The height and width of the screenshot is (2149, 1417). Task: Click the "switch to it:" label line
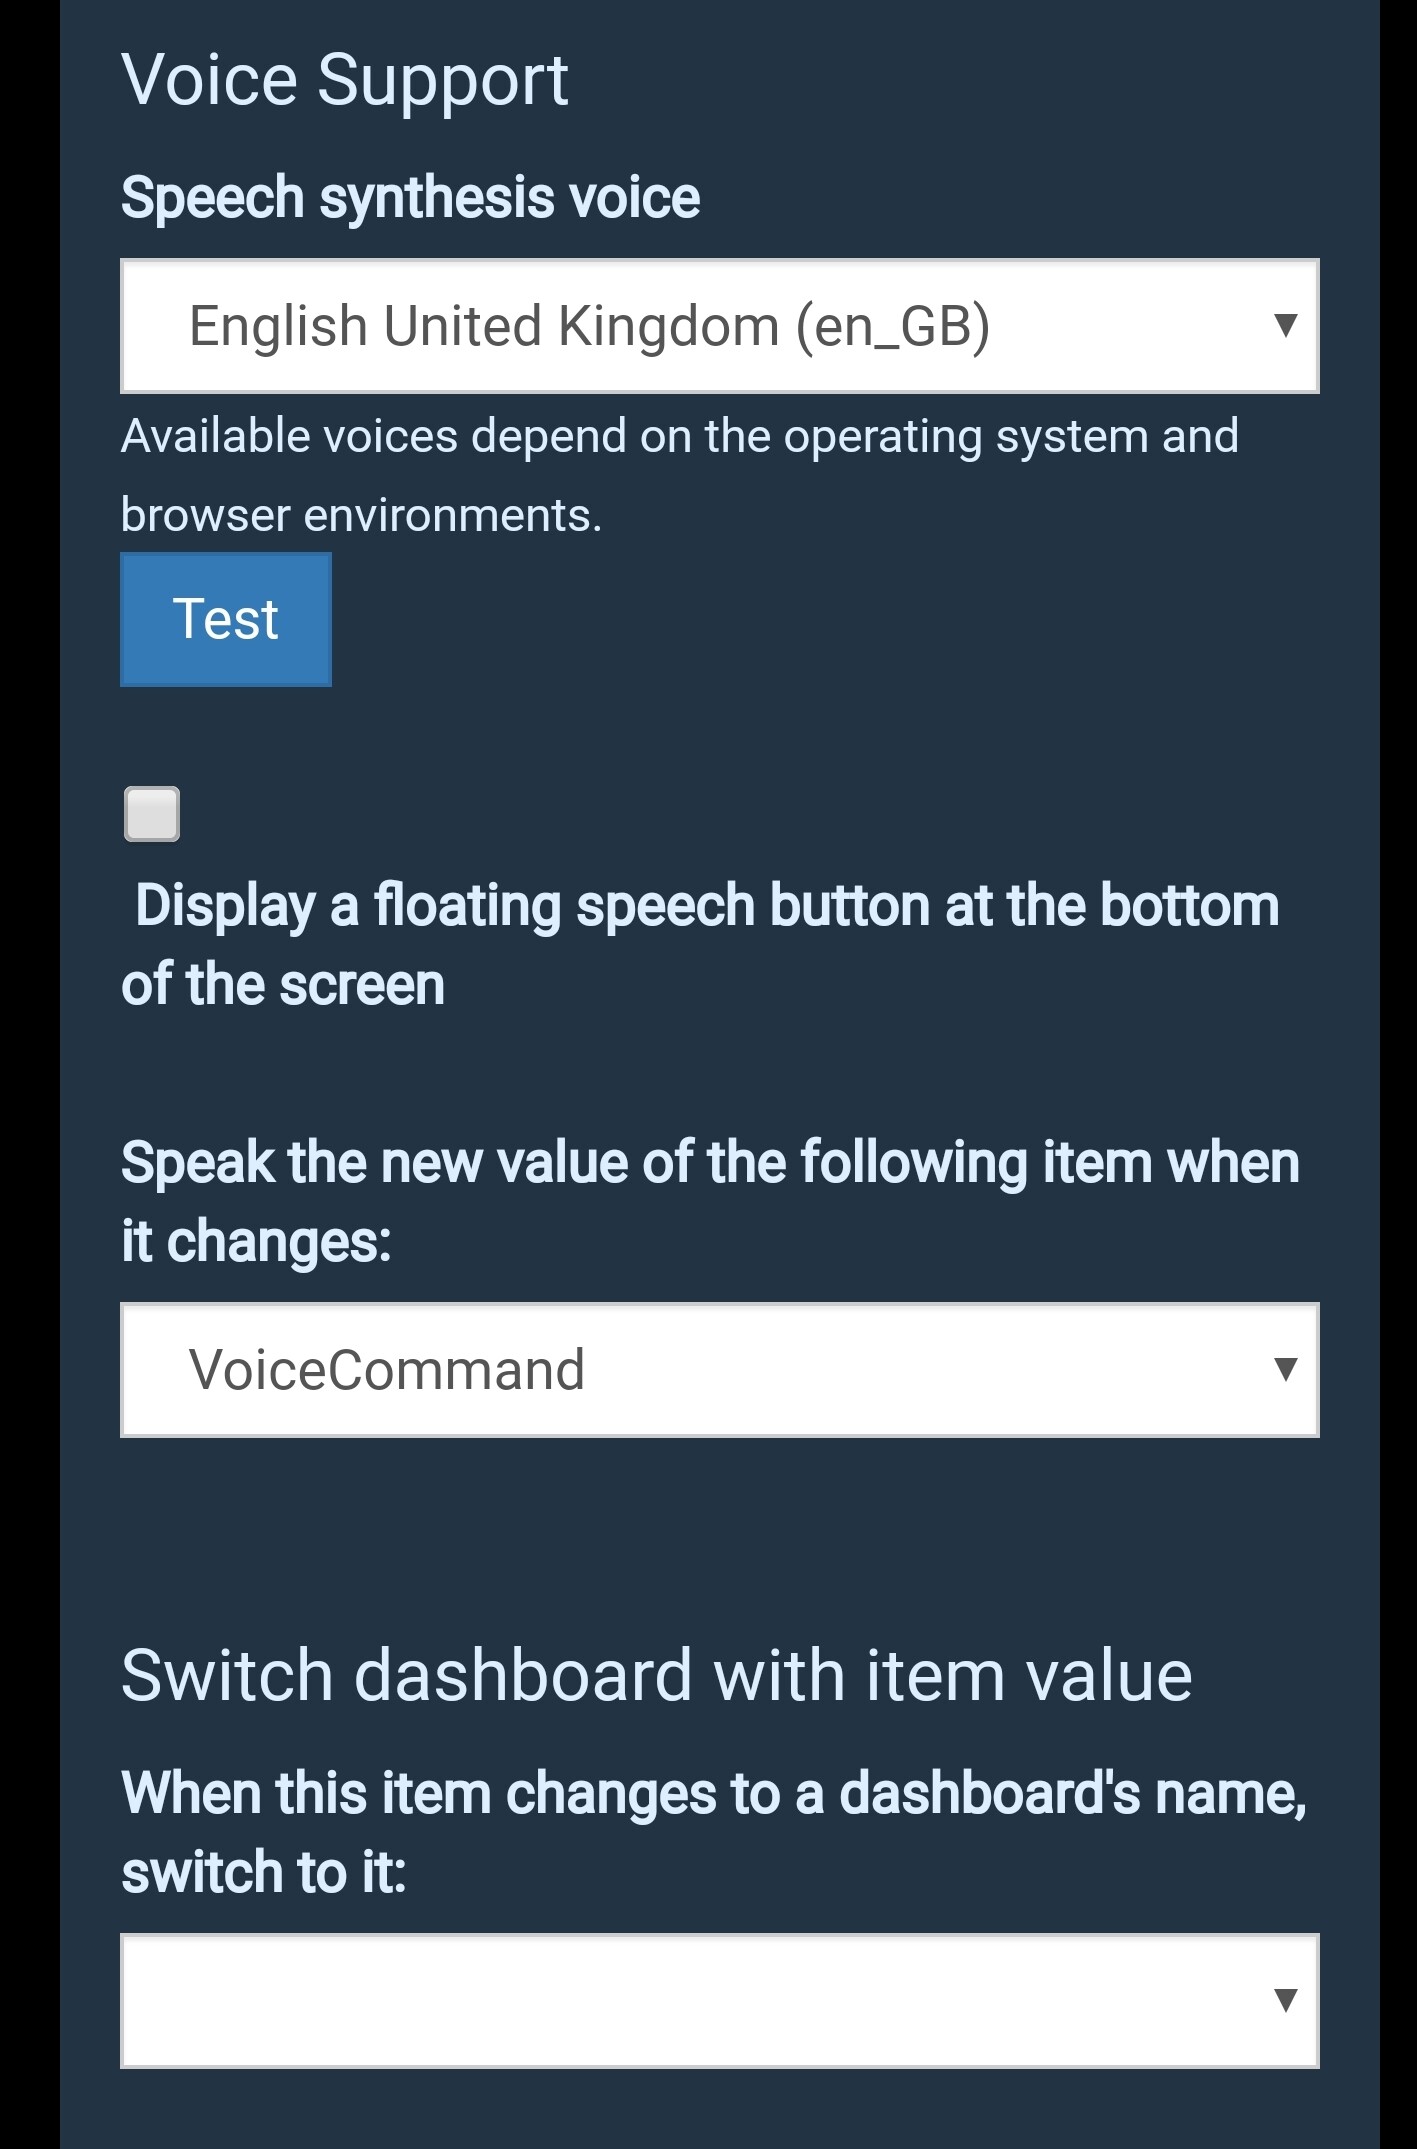click(264, 1872)
